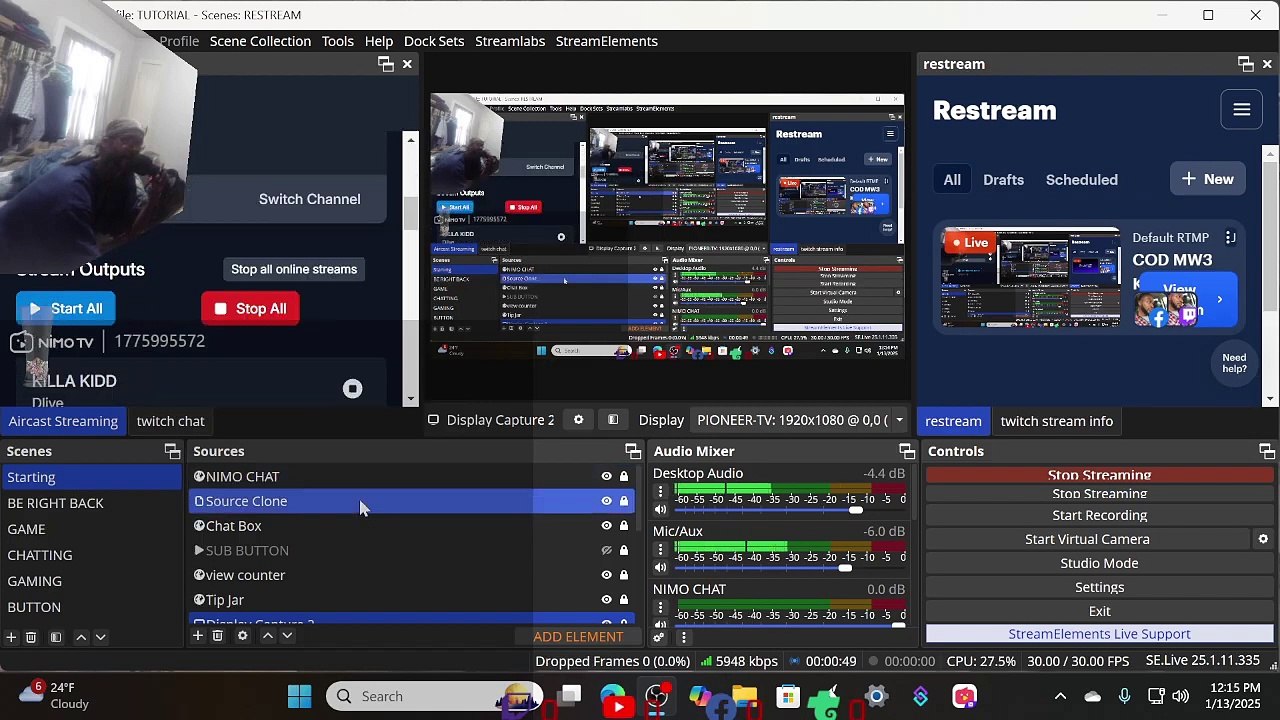Open the Tools menu
Screen dimensions: 1280x720
click(337, 41)
